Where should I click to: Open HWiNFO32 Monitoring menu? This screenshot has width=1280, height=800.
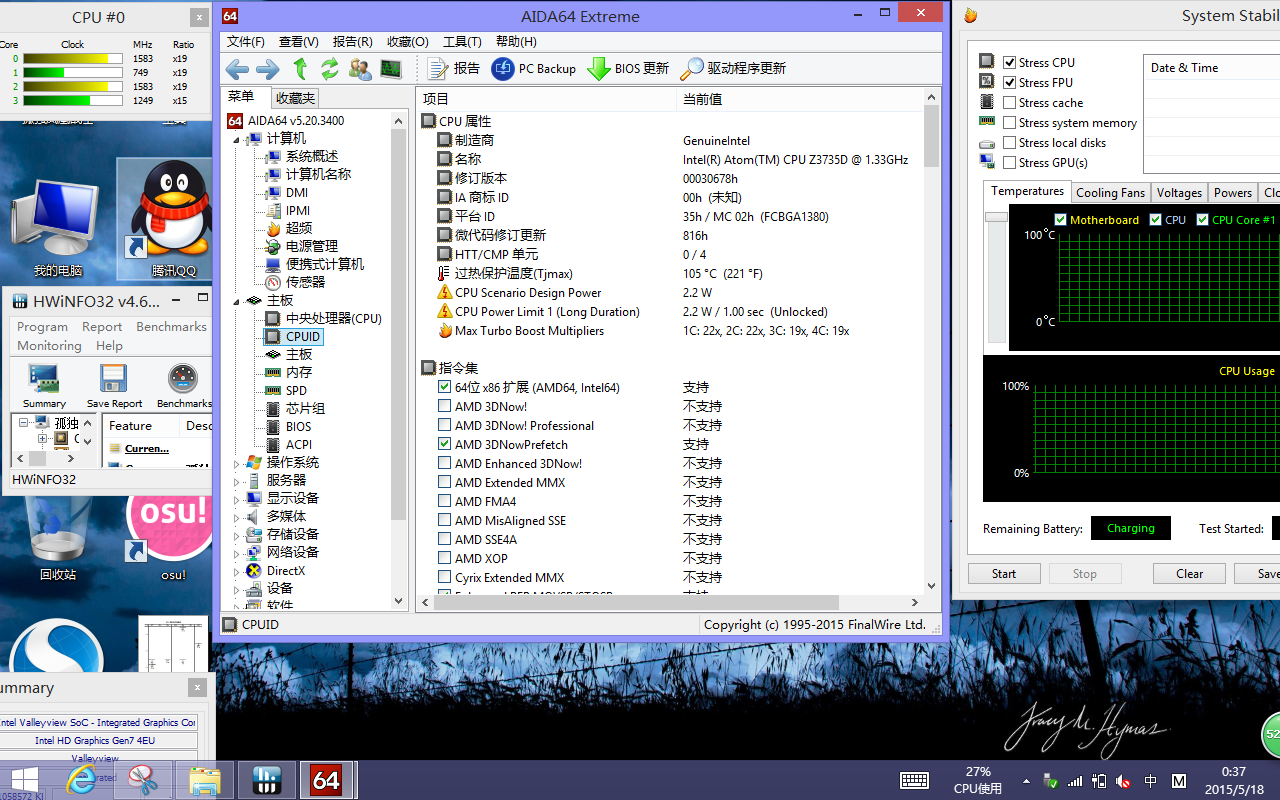[49, 346]
